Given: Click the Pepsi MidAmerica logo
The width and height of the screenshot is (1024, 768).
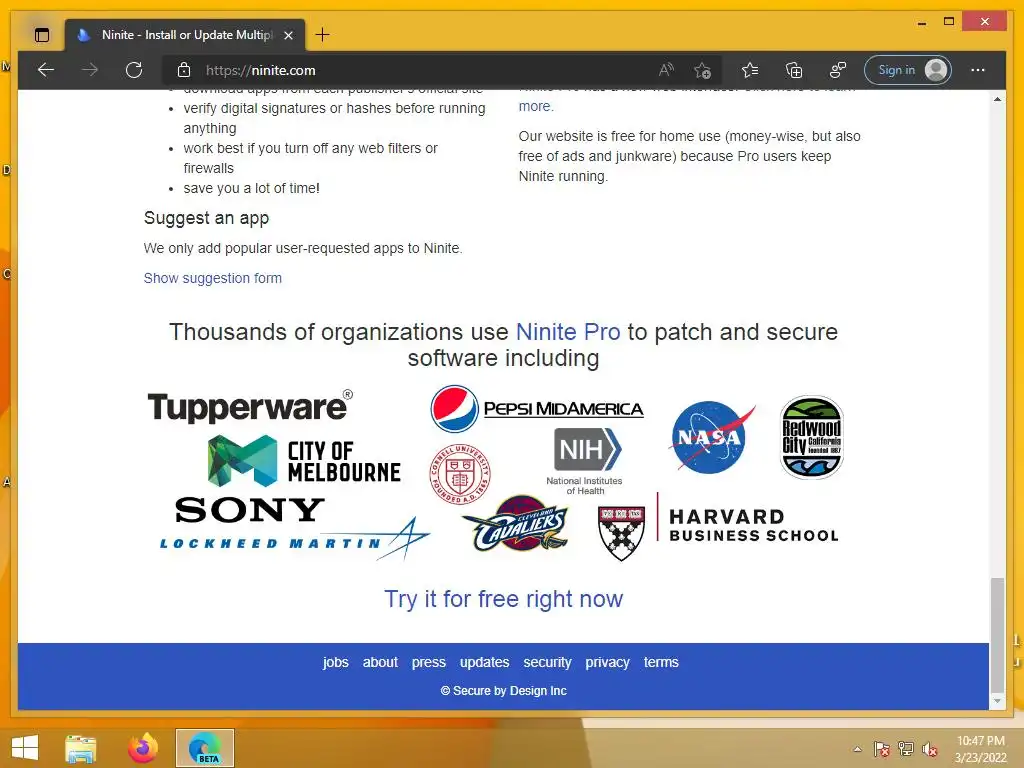Looking at the screenshot, I should (x=537, y=409).
